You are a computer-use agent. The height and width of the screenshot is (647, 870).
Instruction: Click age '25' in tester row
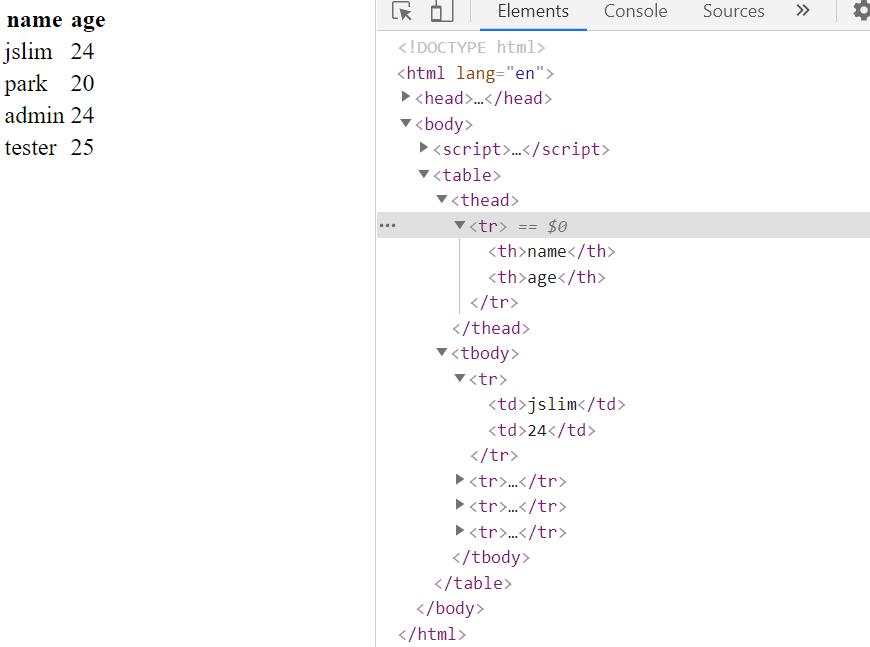82,148
